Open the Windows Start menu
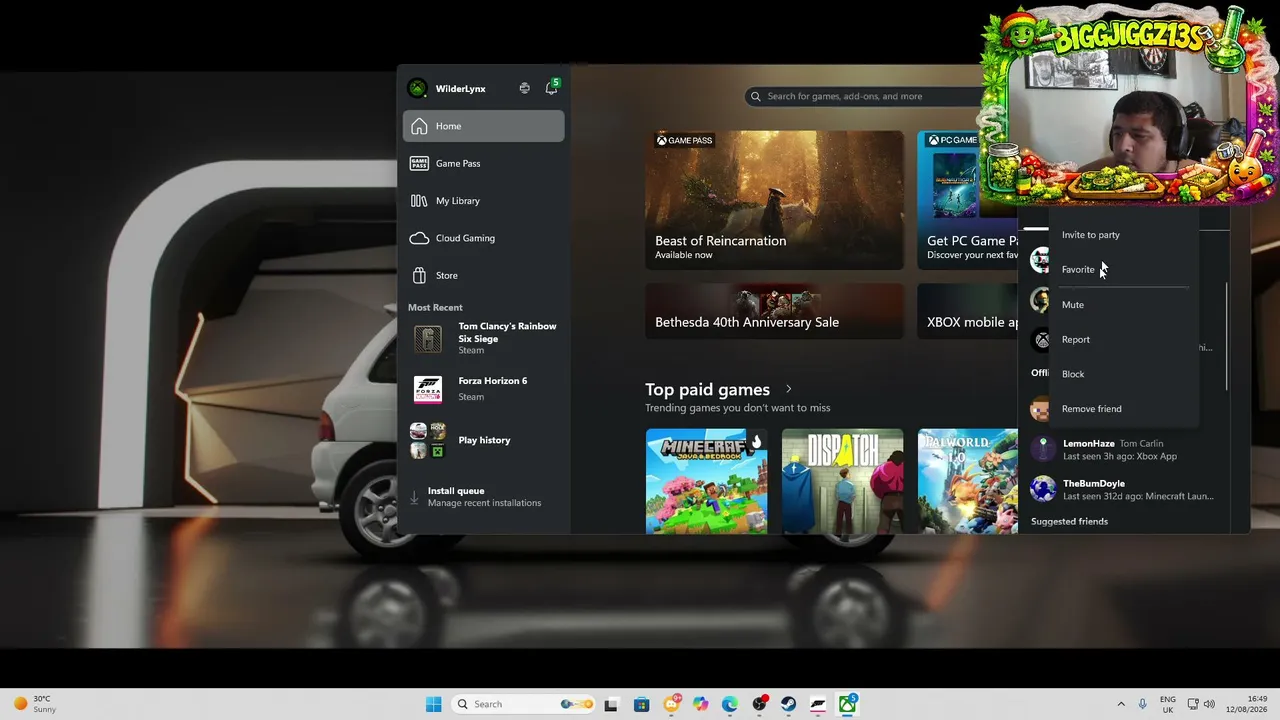Image resolution: width=1280 pixels, height=720 pixels. 433,704
